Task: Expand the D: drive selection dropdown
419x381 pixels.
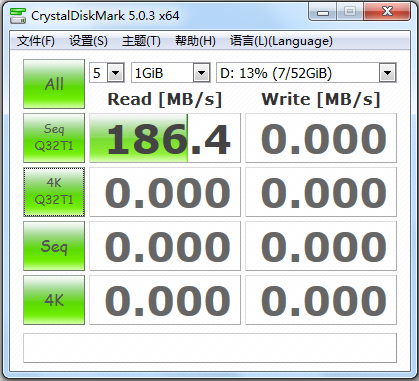Action: click(387, 72)
